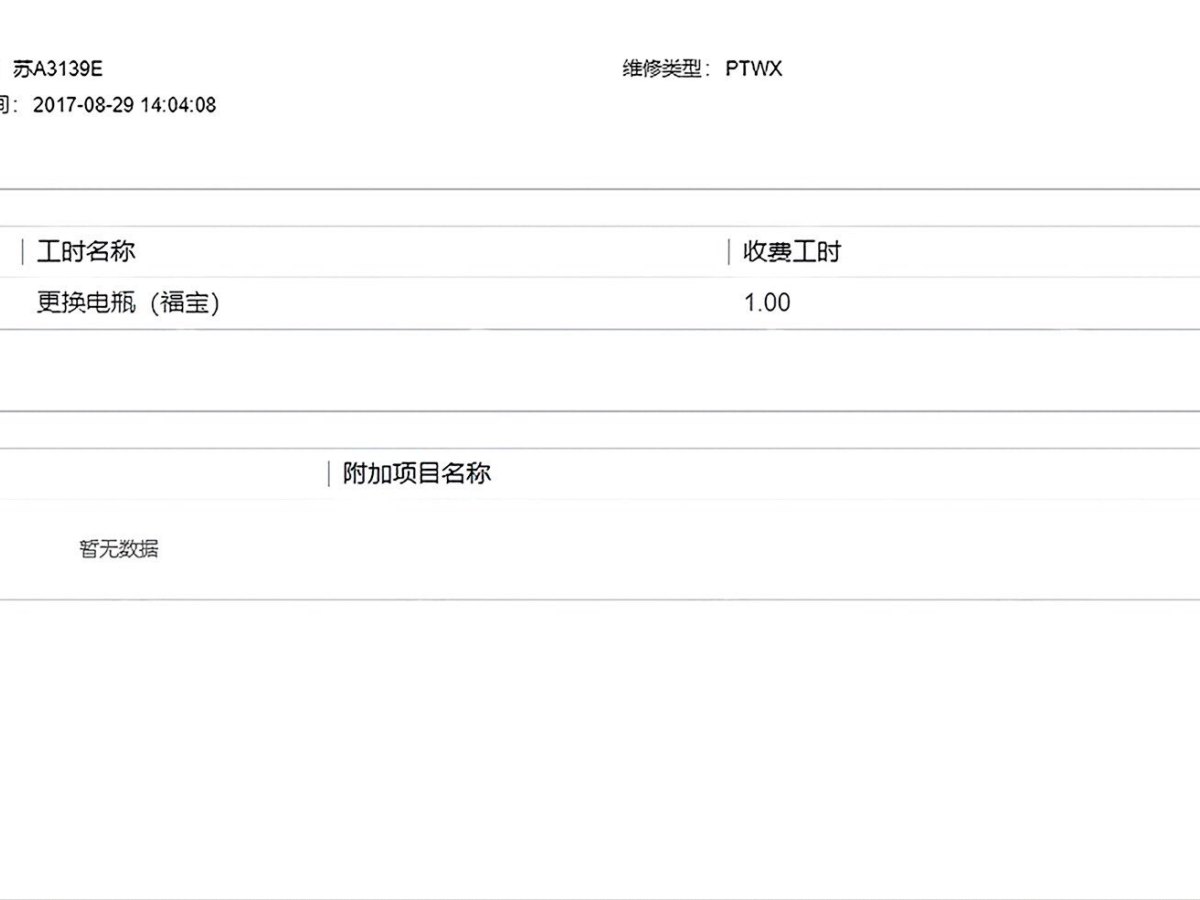Screen dimensions: 1200x900
Task: Click the time 14:04:08
Action: click(178, 104)
